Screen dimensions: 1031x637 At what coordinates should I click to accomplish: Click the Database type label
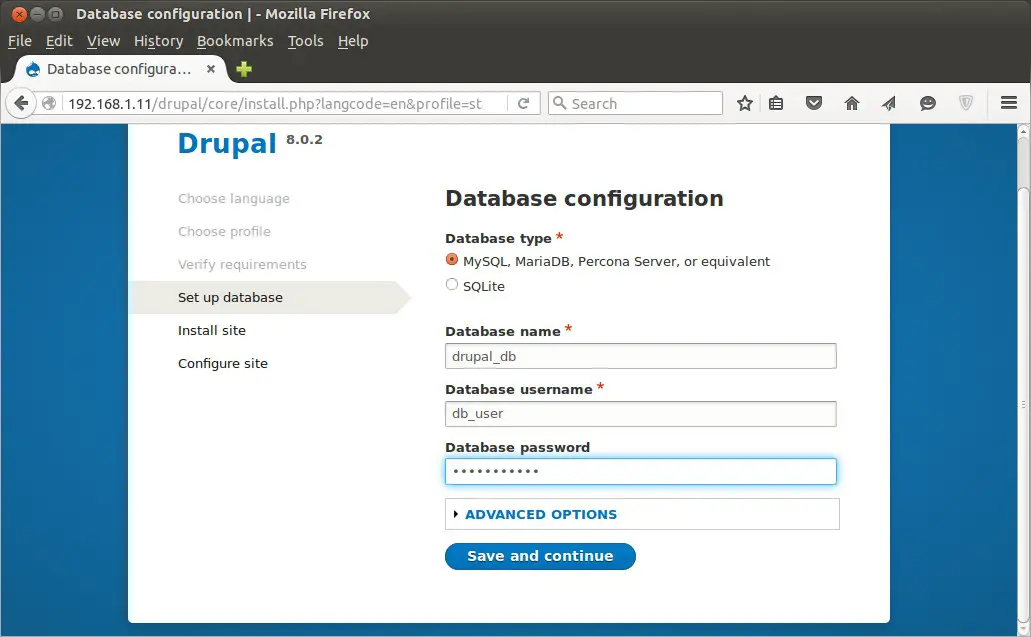point(498,238)
